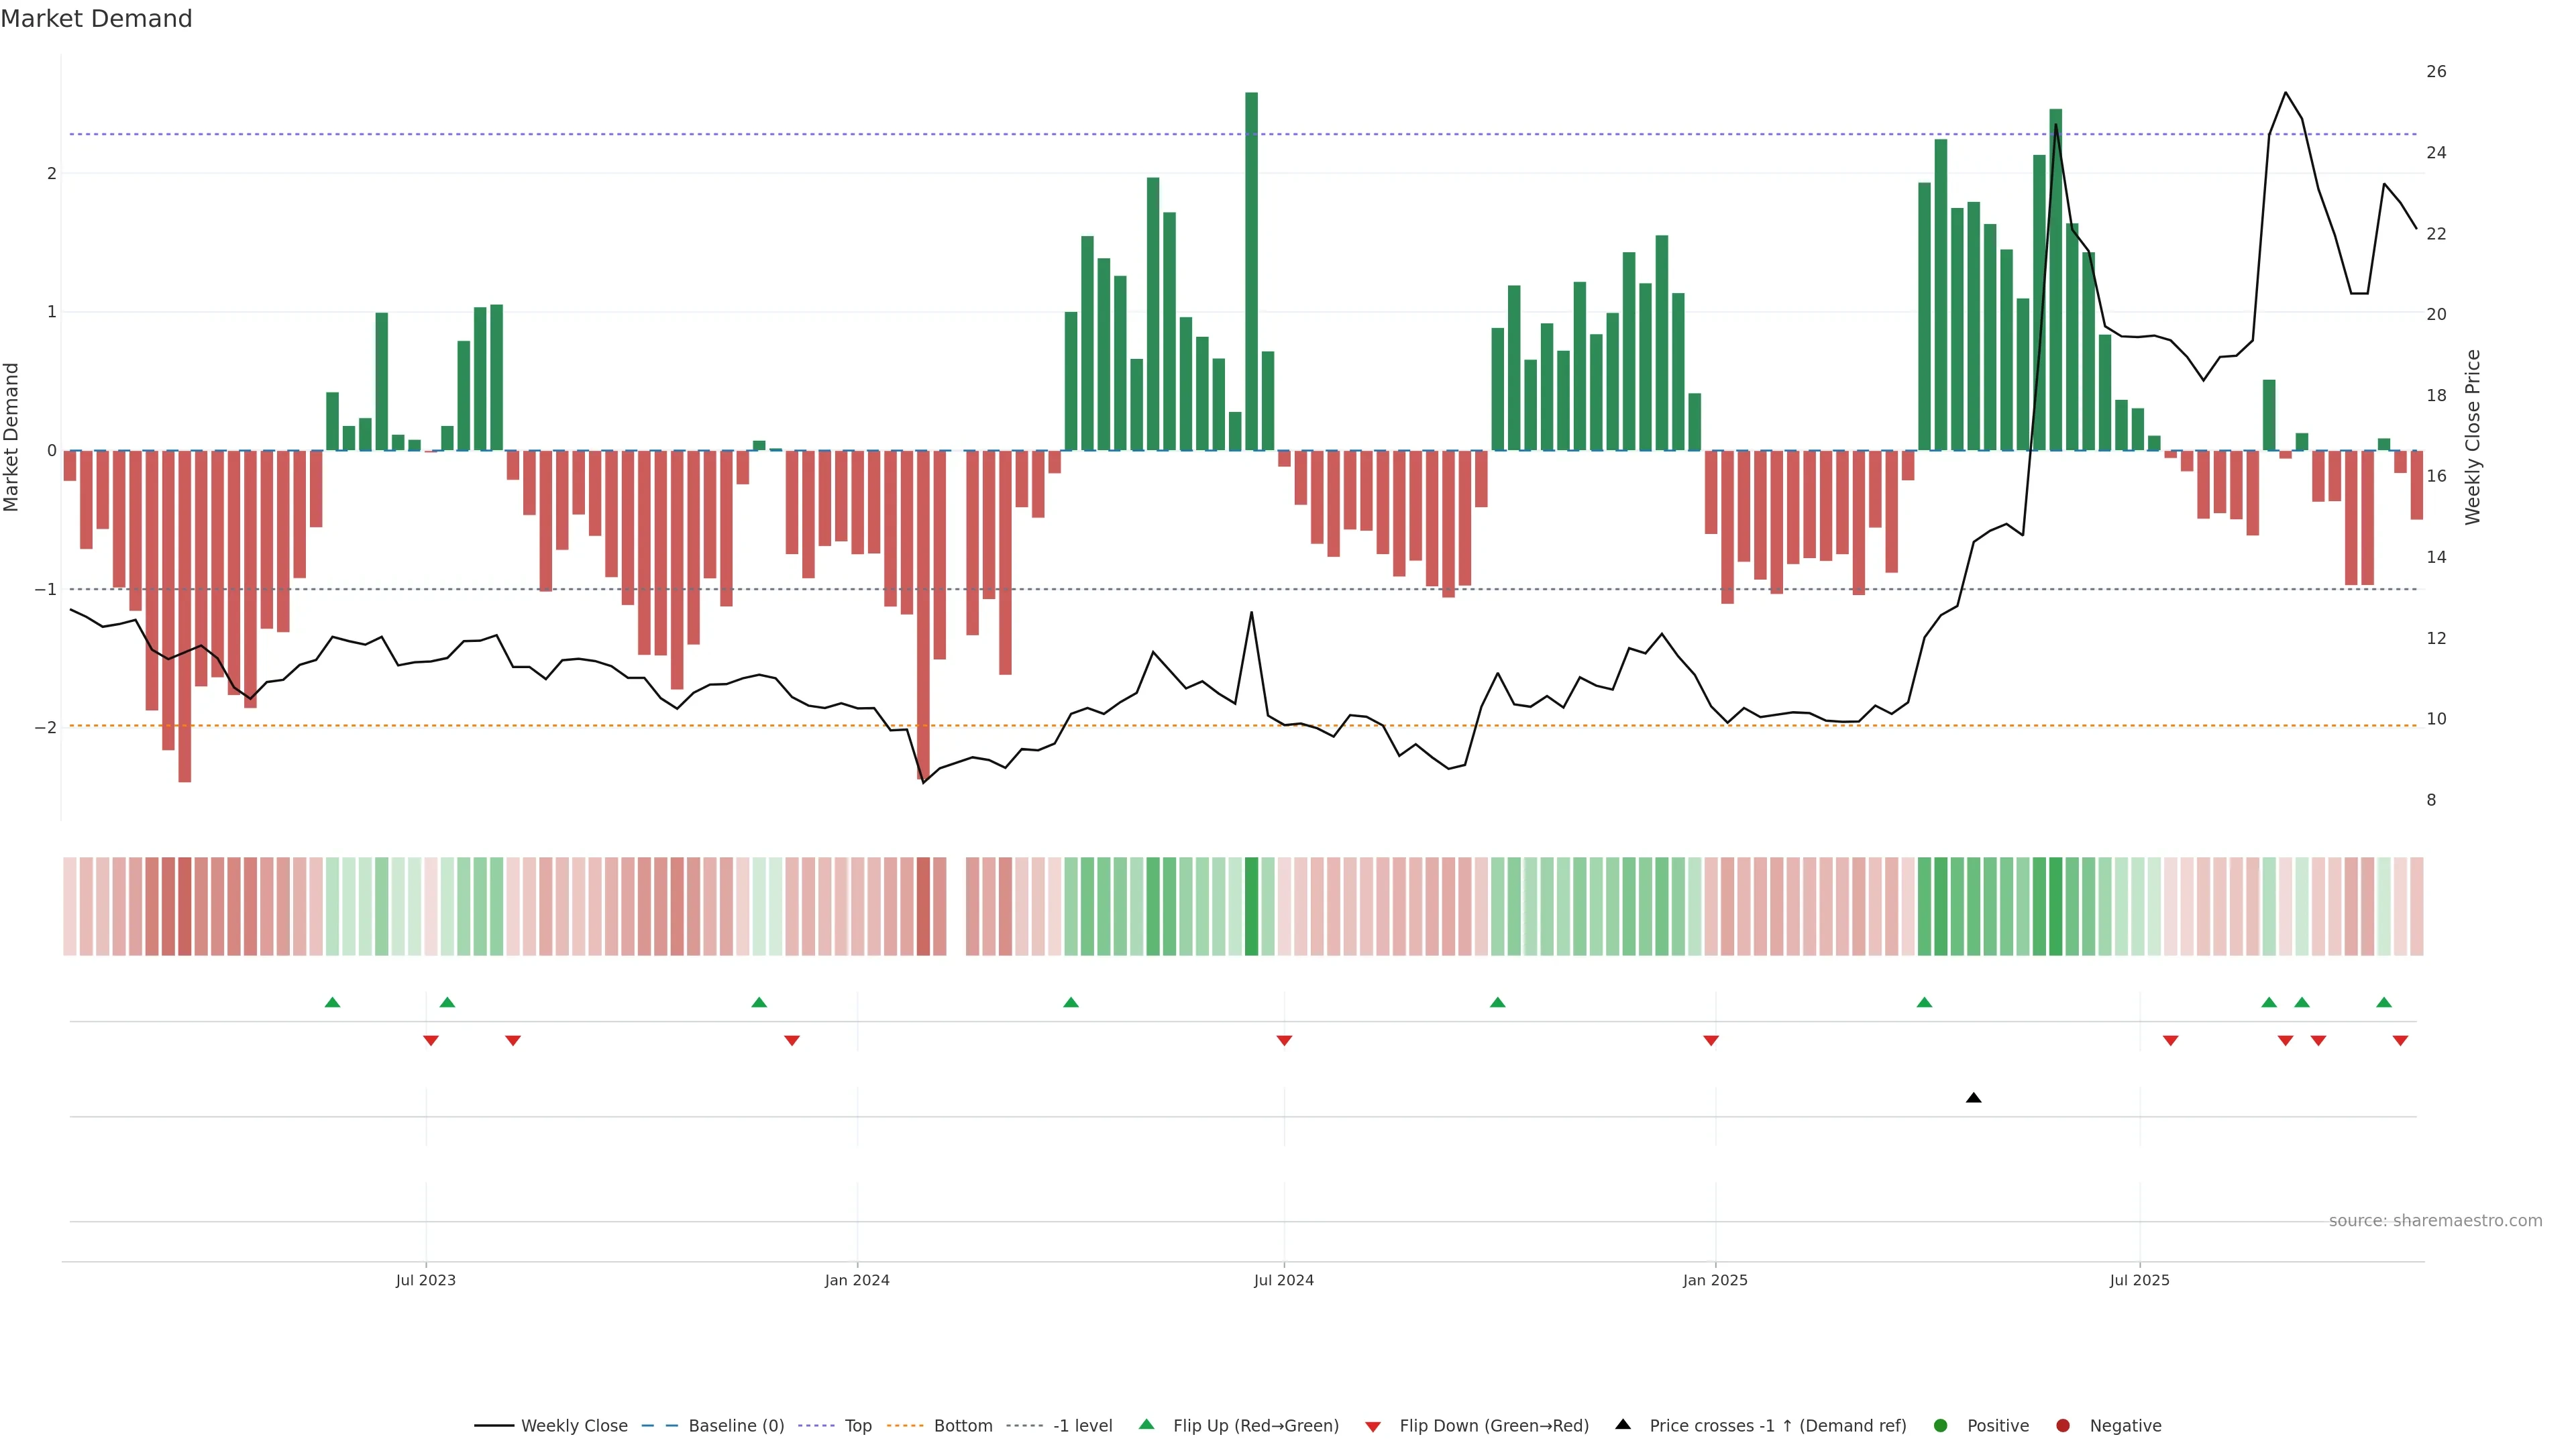Click the black price-cross triangle marker on chart

tap(1973, 1098)
